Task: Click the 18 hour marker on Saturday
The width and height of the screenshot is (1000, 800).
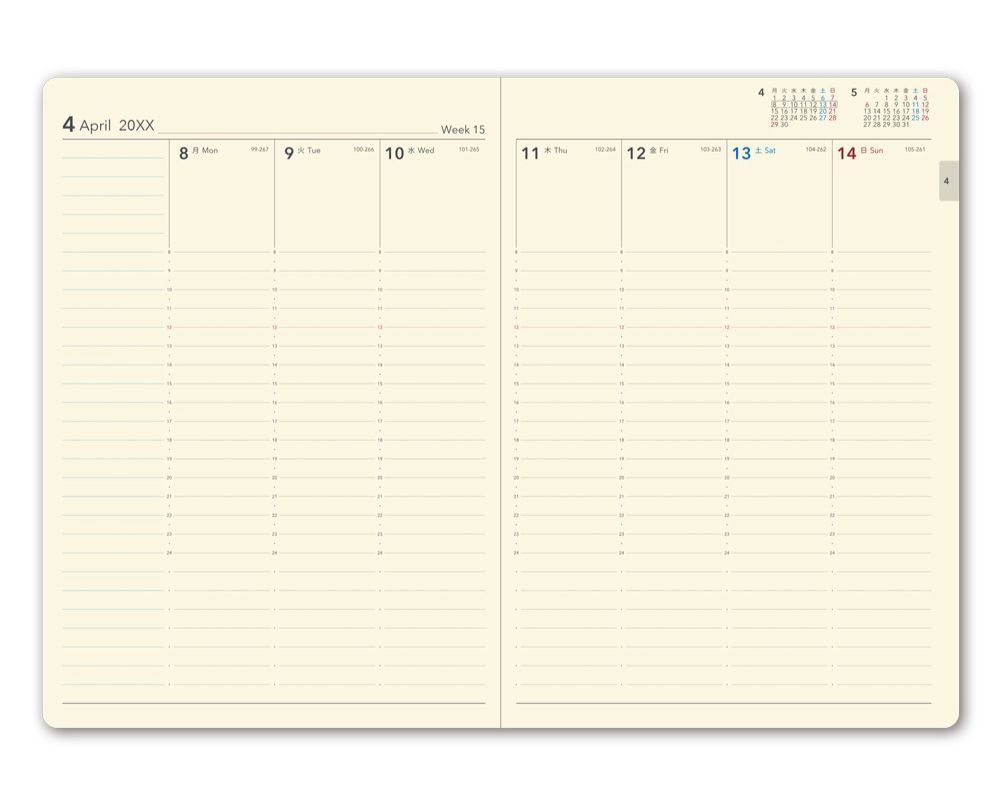Action: coord(728,440)
